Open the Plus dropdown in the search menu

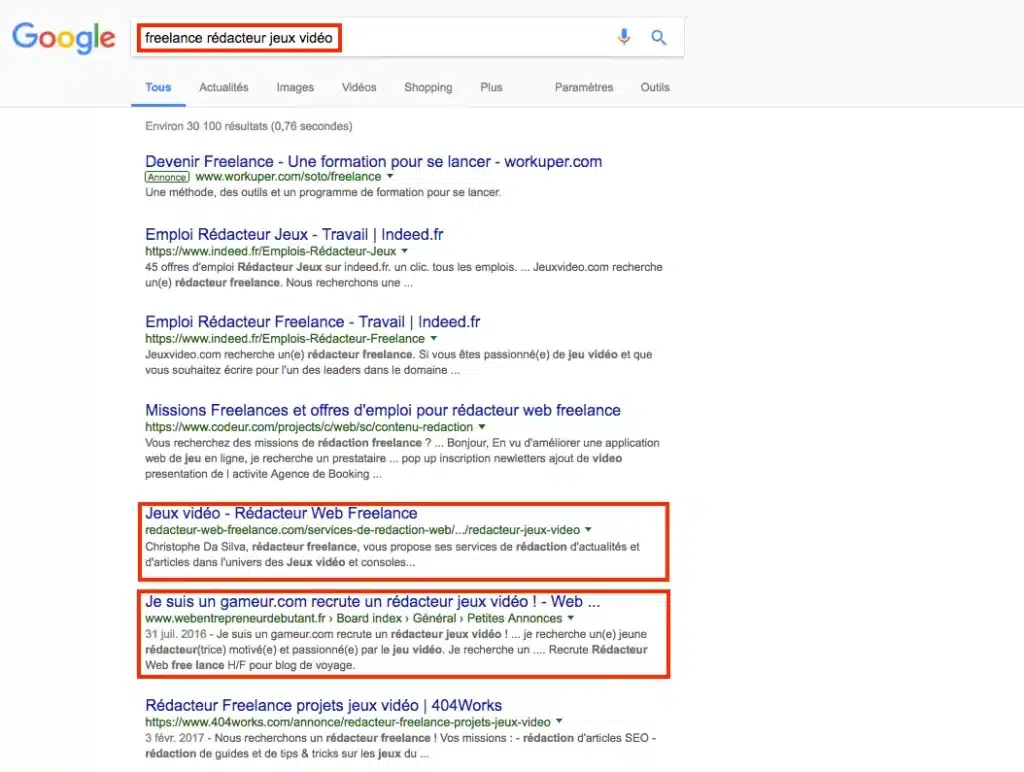coord(491,88)
